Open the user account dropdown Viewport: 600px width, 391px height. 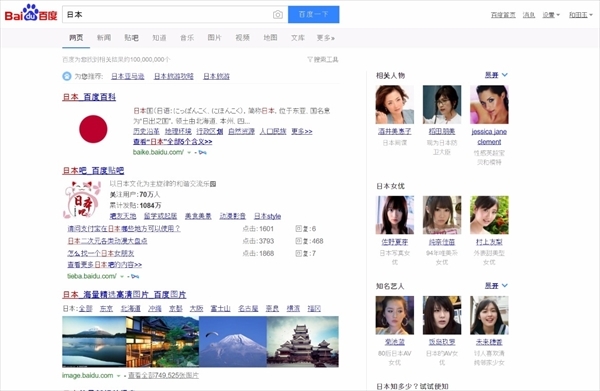click(x=581, y=15)
